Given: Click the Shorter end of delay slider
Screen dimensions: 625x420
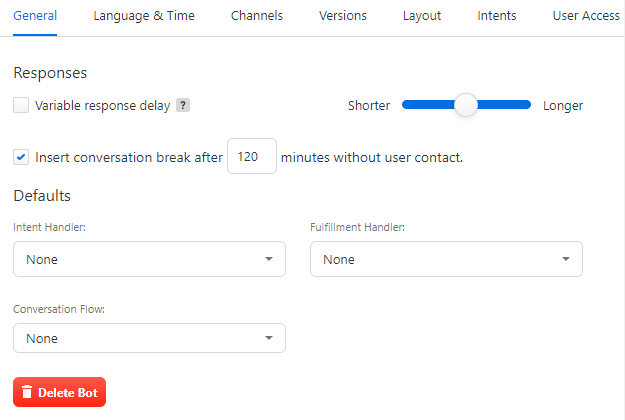Looking at the screenshot, I should [408, 105].
